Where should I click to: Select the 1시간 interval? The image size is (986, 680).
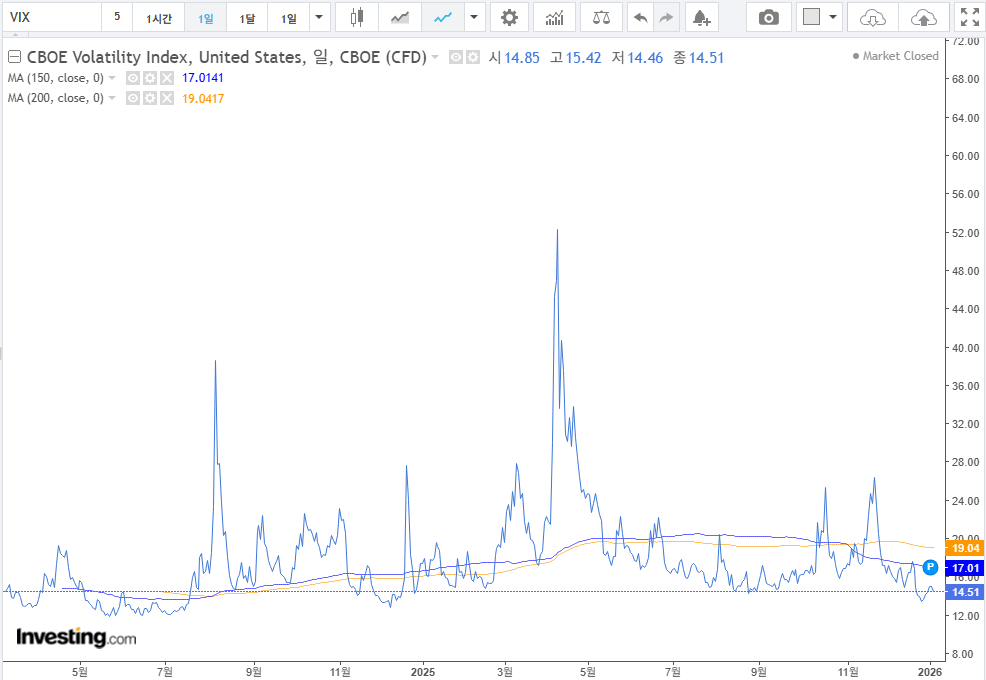[158, 17]
